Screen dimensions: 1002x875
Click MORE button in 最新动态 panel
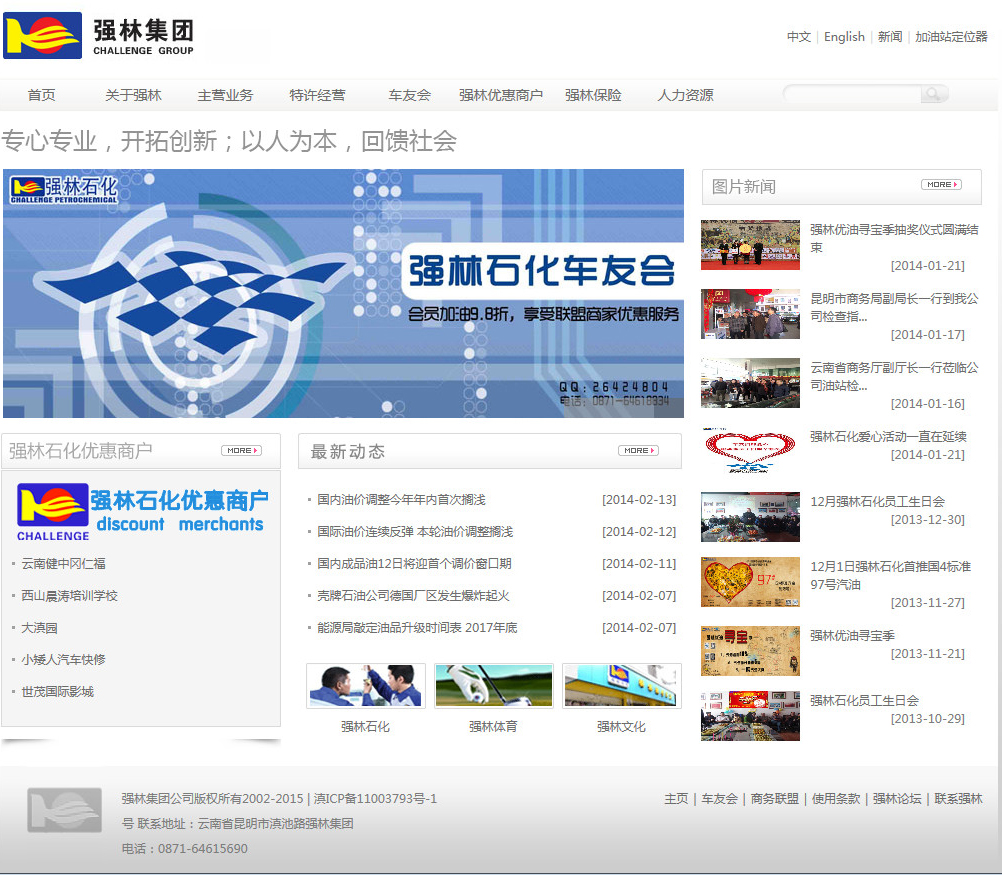coord(637,451)
